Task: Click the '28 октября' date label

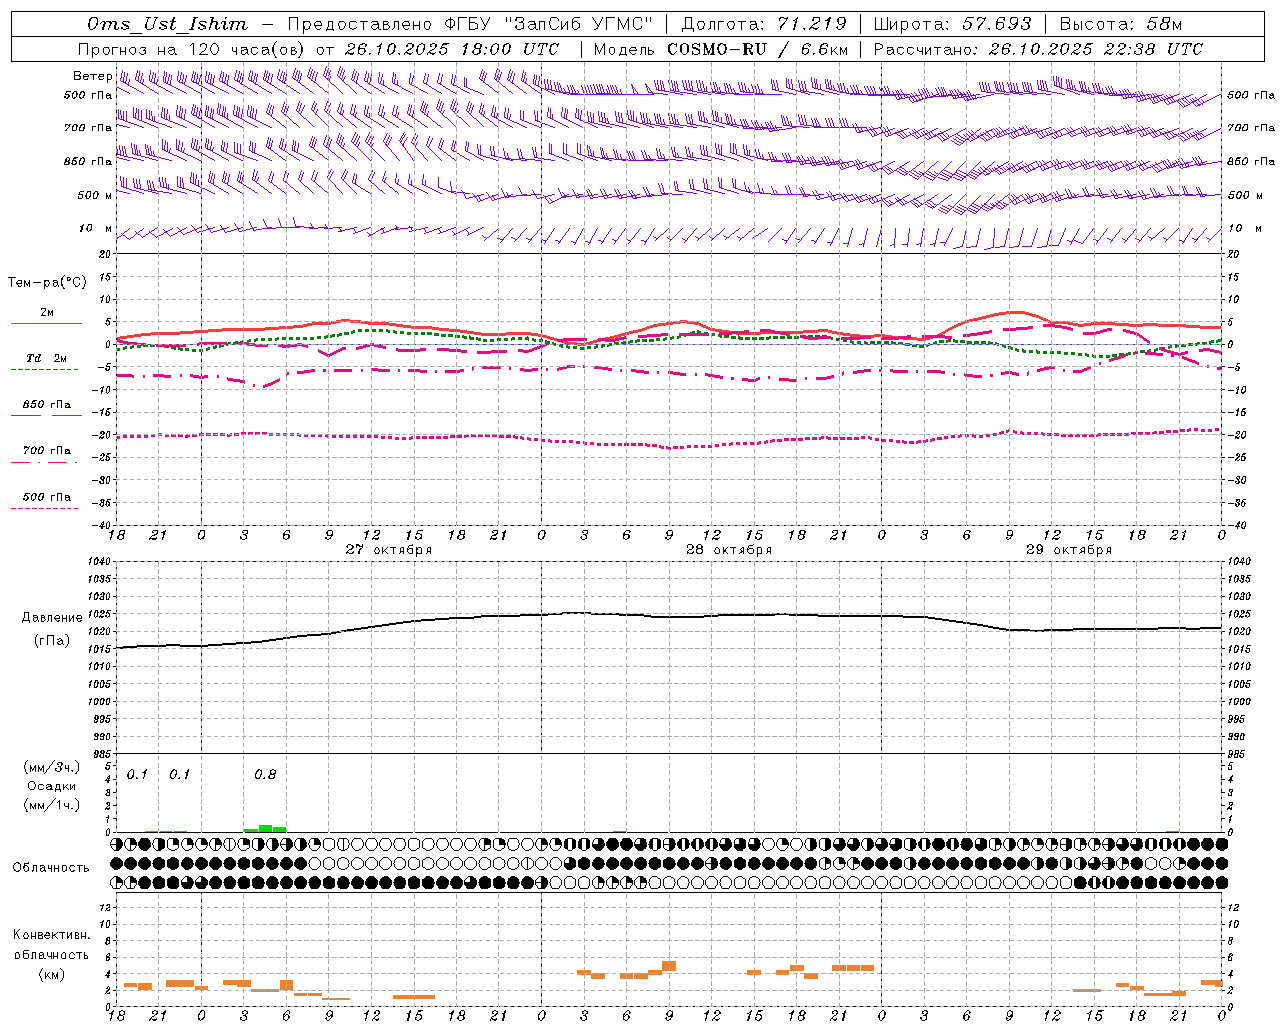Action: tap(729, 550)
